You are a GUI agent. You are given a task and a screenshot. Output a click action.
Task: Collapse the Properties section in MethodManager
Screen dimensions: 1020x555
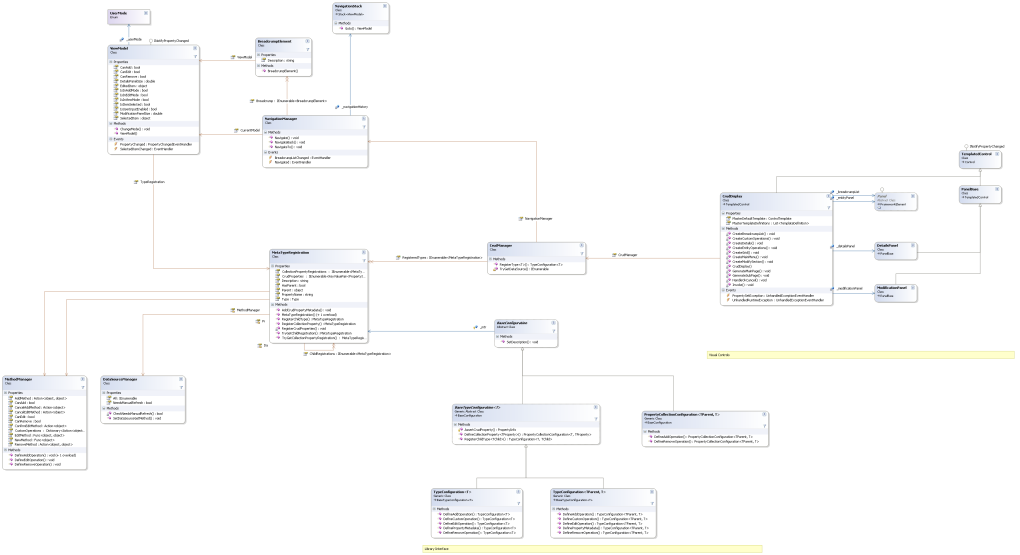tap(6, 392)
